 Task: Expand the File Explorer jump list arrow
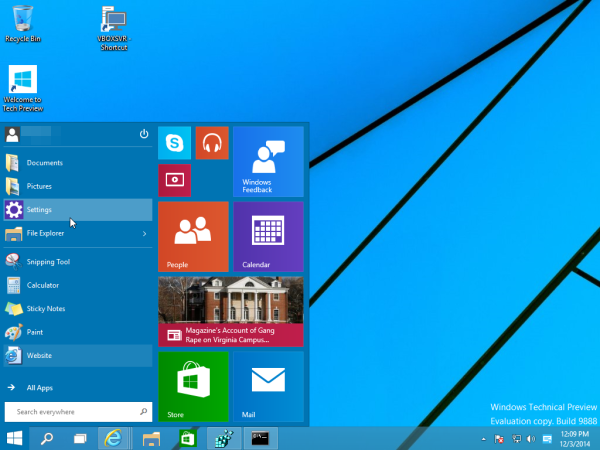[x=144, y=234]
